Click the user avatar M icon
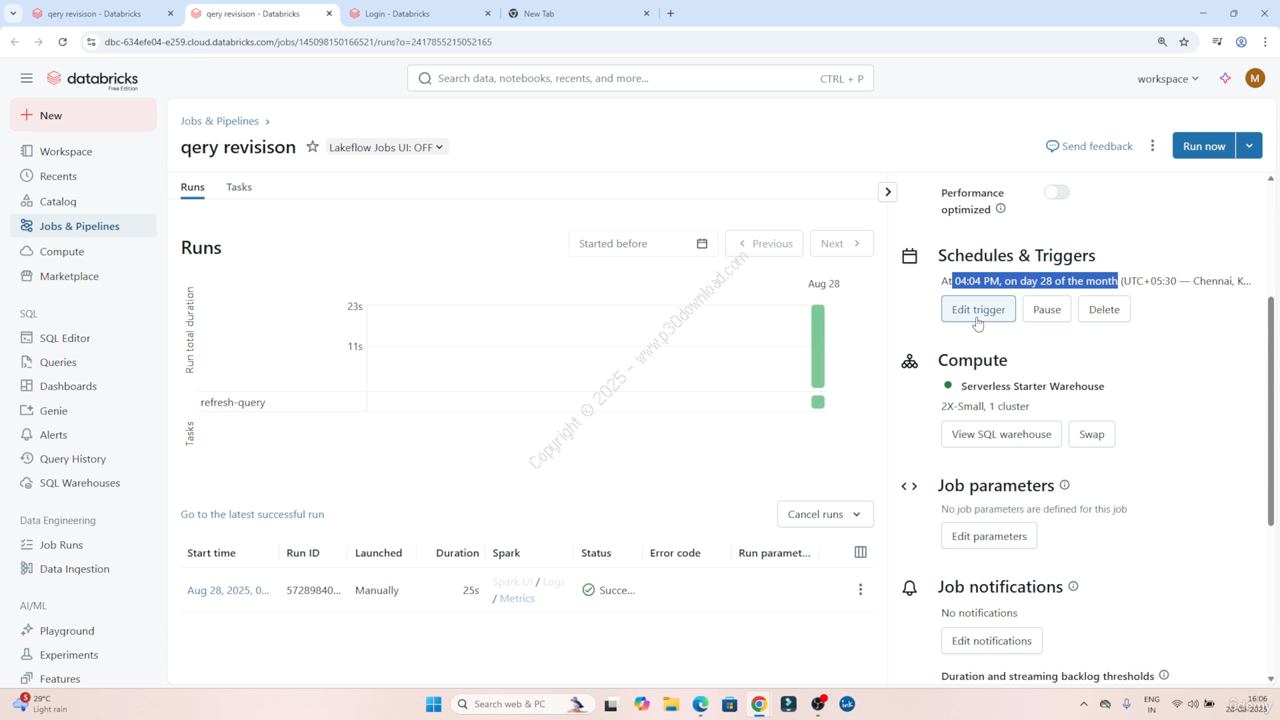 click(x=1255, y=79)
